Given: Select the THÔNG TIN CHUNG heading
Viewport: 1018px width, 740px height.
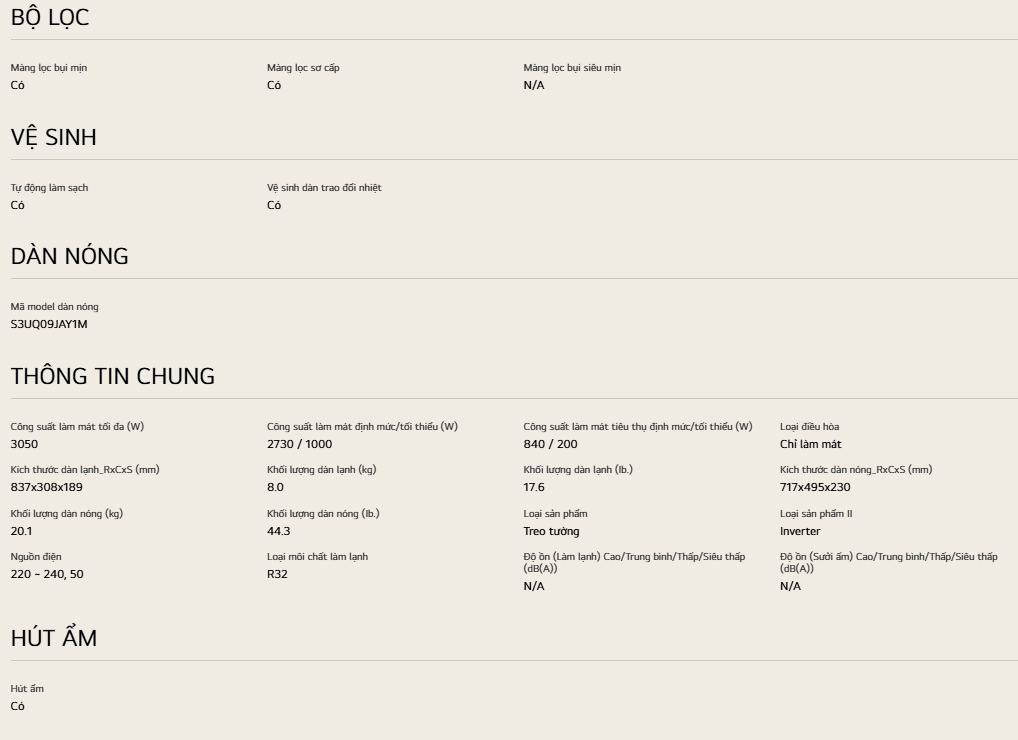Looking at the screenshot, I should click(x=112, y=376).
